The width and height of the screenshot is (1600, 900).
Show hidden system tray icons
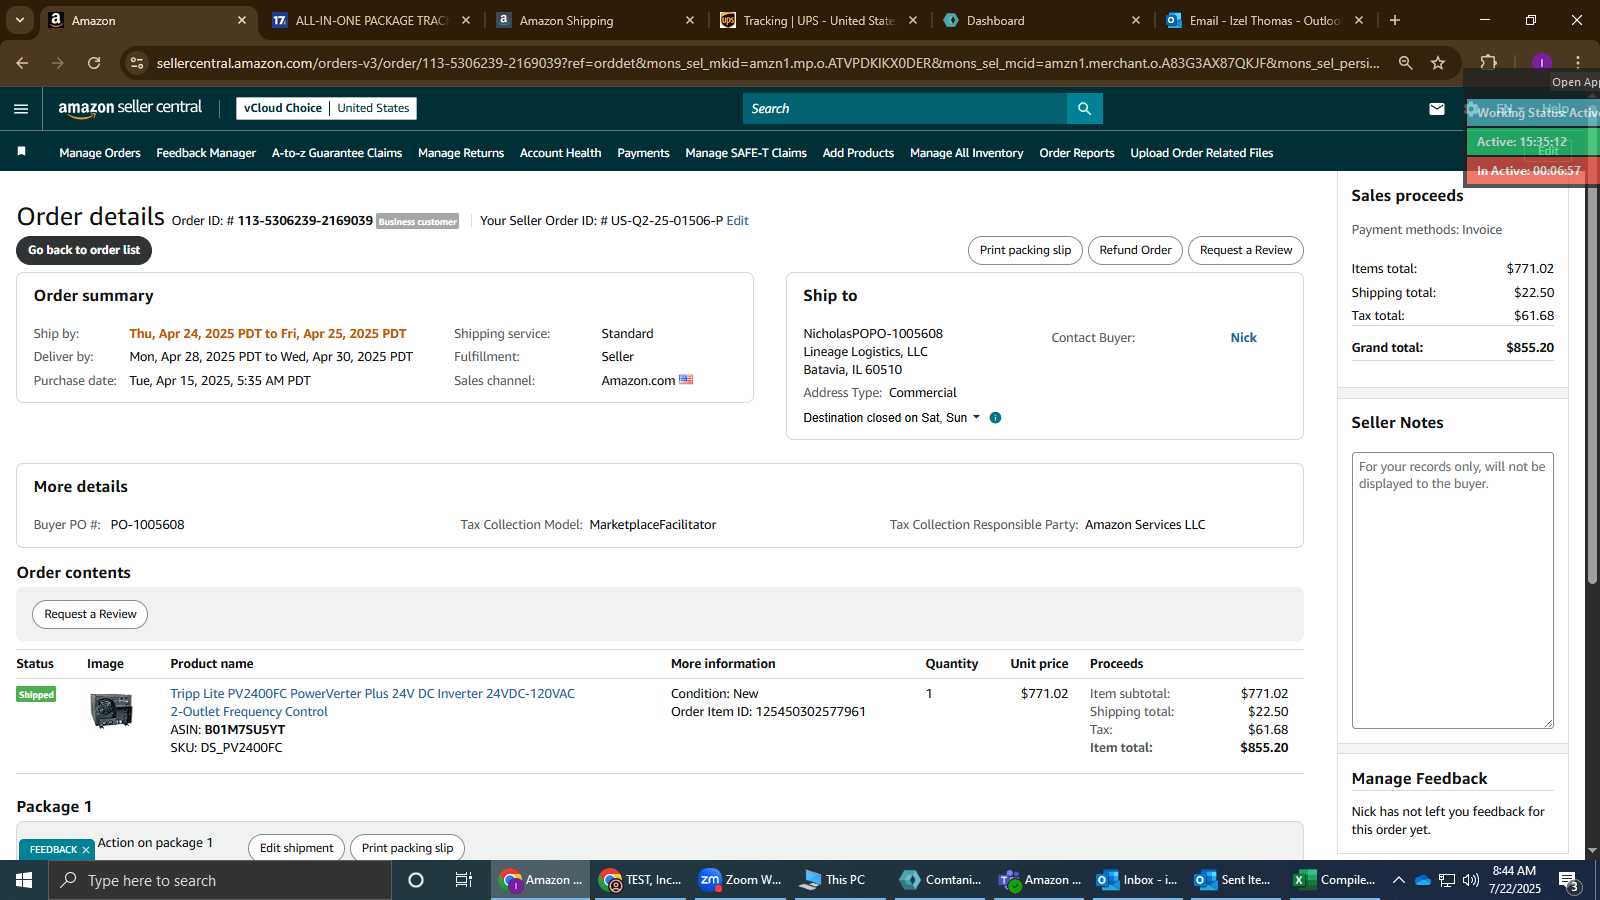1399,880
